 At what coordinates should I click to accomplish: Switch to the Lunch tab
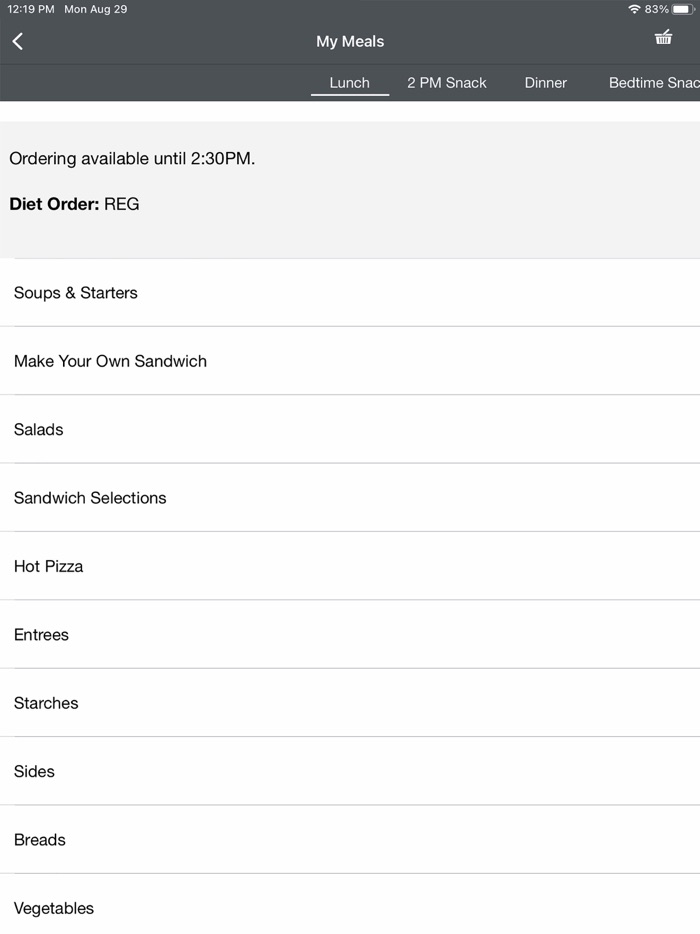[x=349, y=83]
